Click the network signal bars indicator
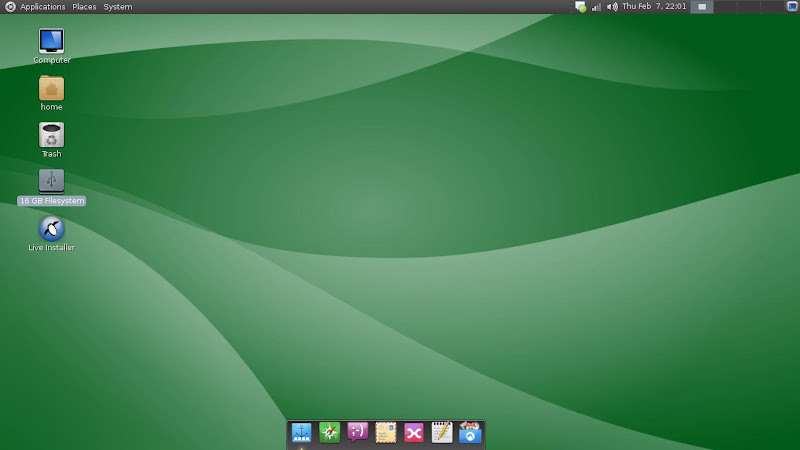The image size is (800, 450). click(596, 7)
